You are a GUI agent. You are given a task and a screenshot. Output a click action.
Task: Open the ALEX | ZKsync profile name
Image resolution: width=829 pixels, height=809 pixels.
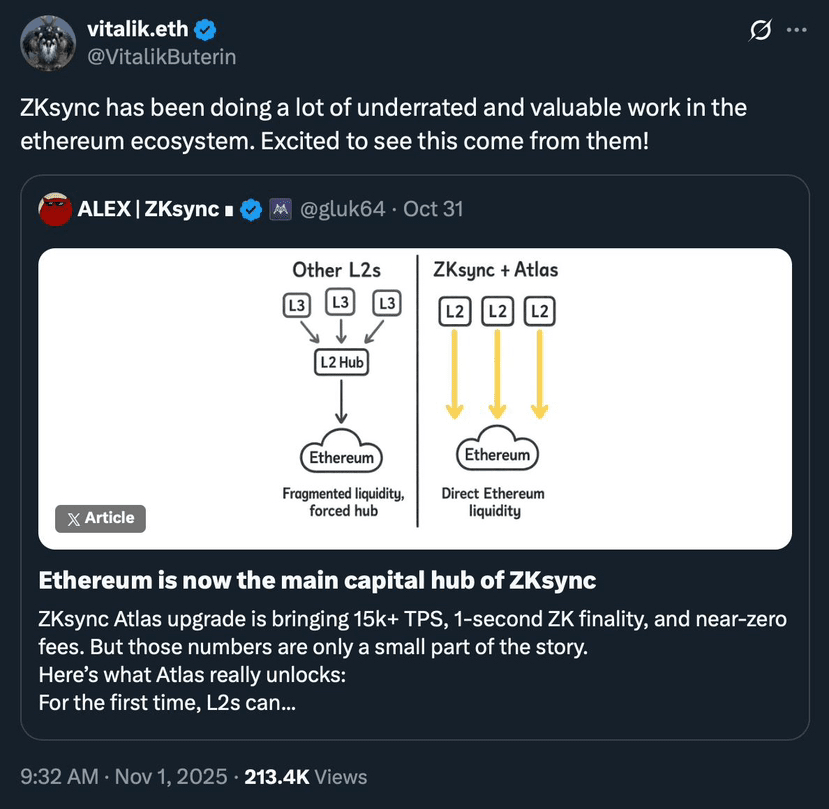(148, 210)
